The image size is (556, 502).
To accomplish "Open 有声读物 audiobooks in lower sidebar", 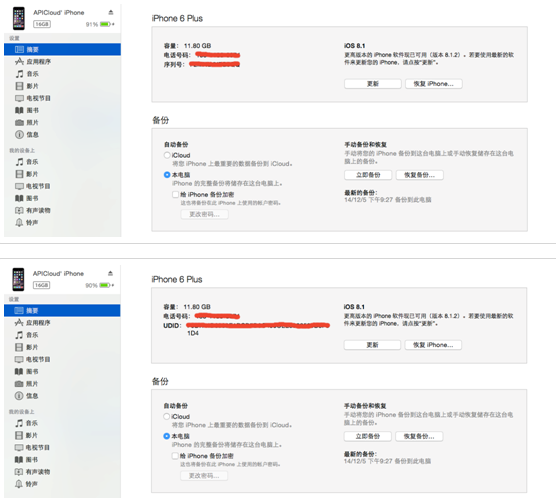I will 32,472.
